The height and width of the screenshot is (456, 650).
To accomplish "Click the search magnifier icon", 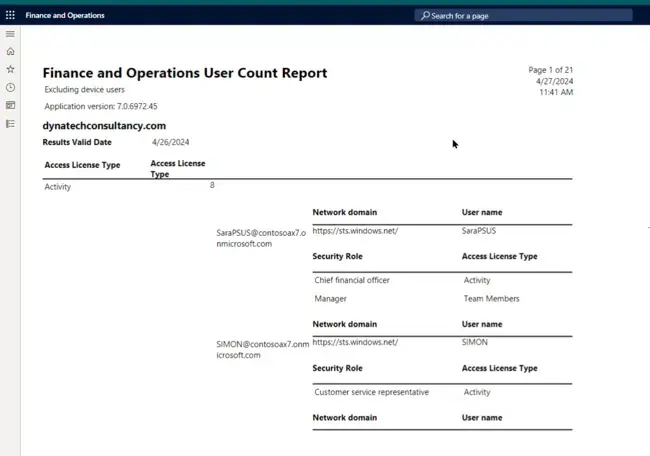I will point(425,16).
